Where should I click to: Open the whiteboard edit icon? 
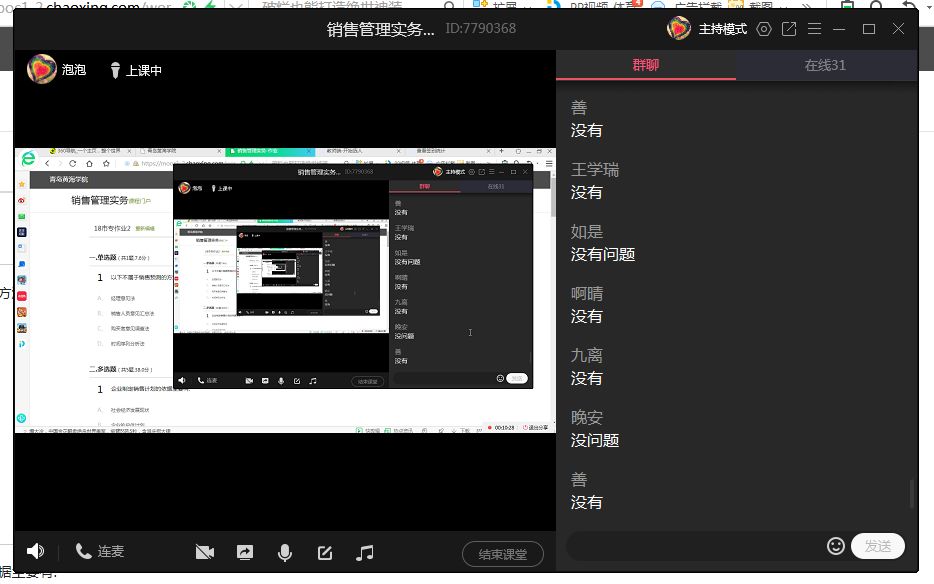(x=325, y=552)
